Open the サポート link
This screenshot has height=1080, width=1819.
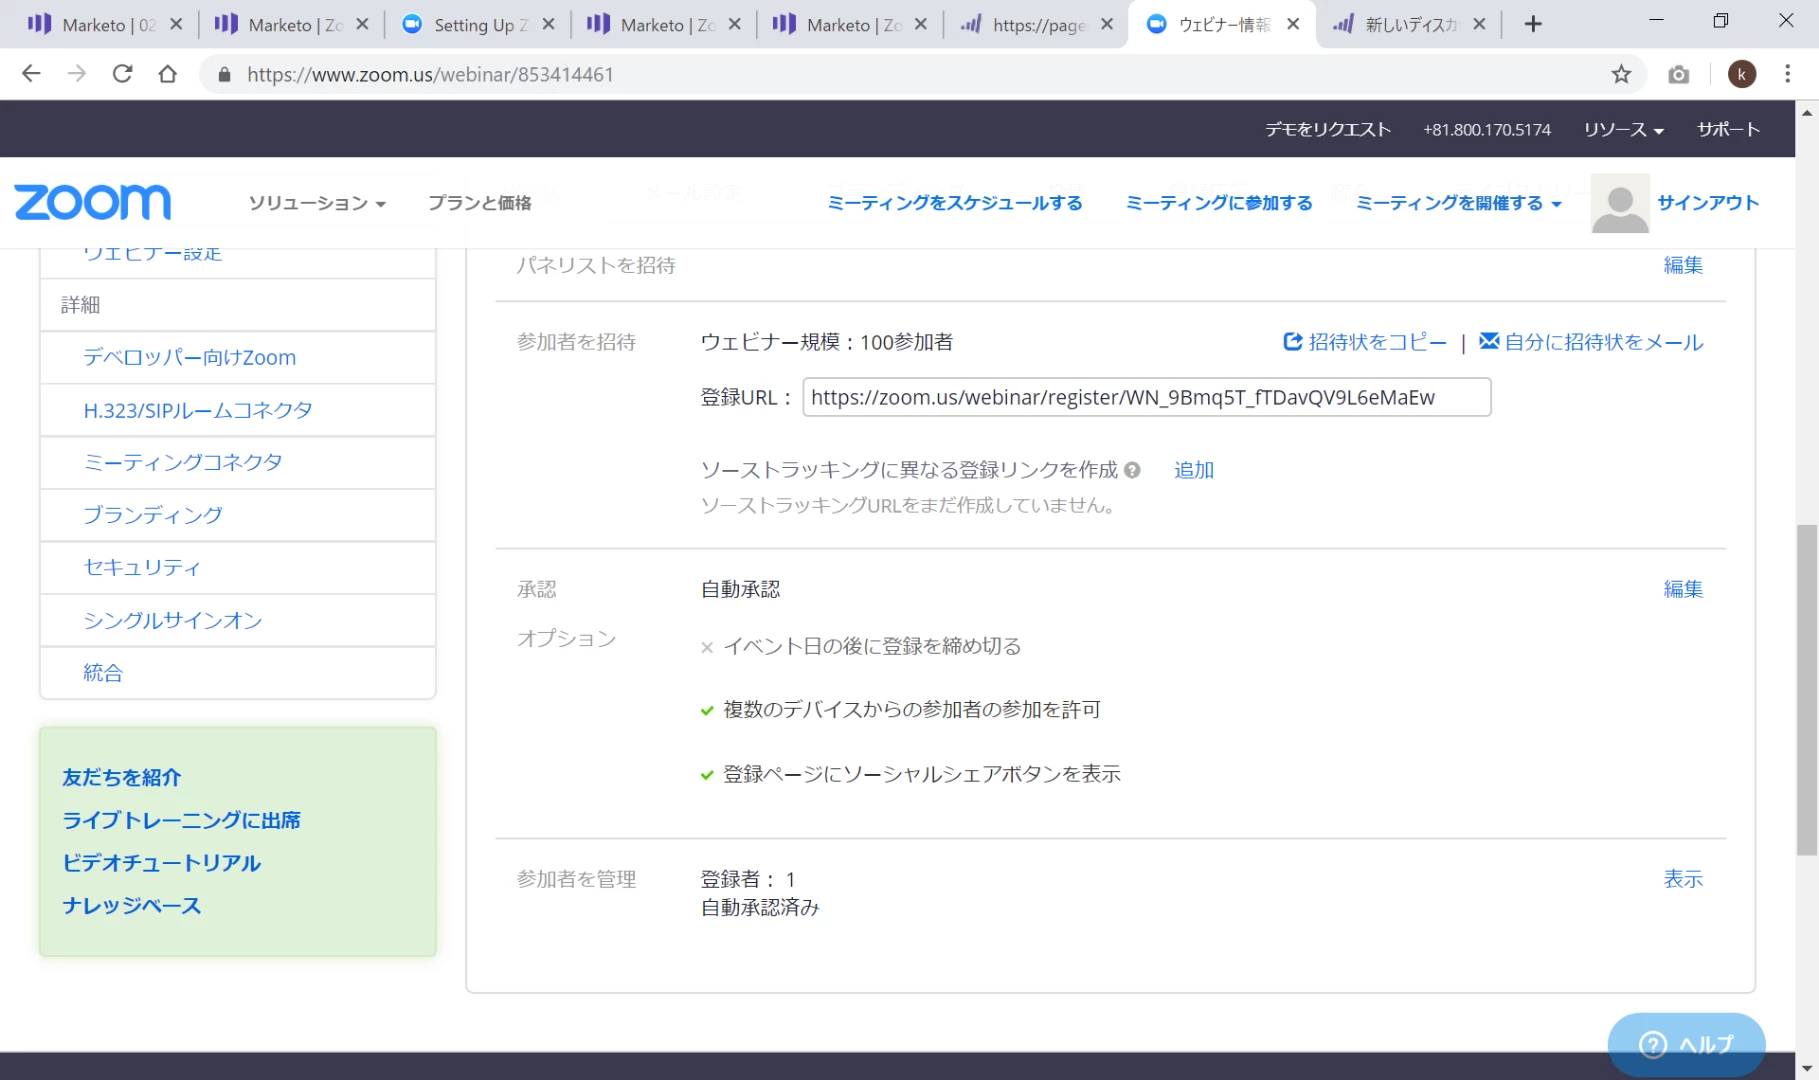1728,130
